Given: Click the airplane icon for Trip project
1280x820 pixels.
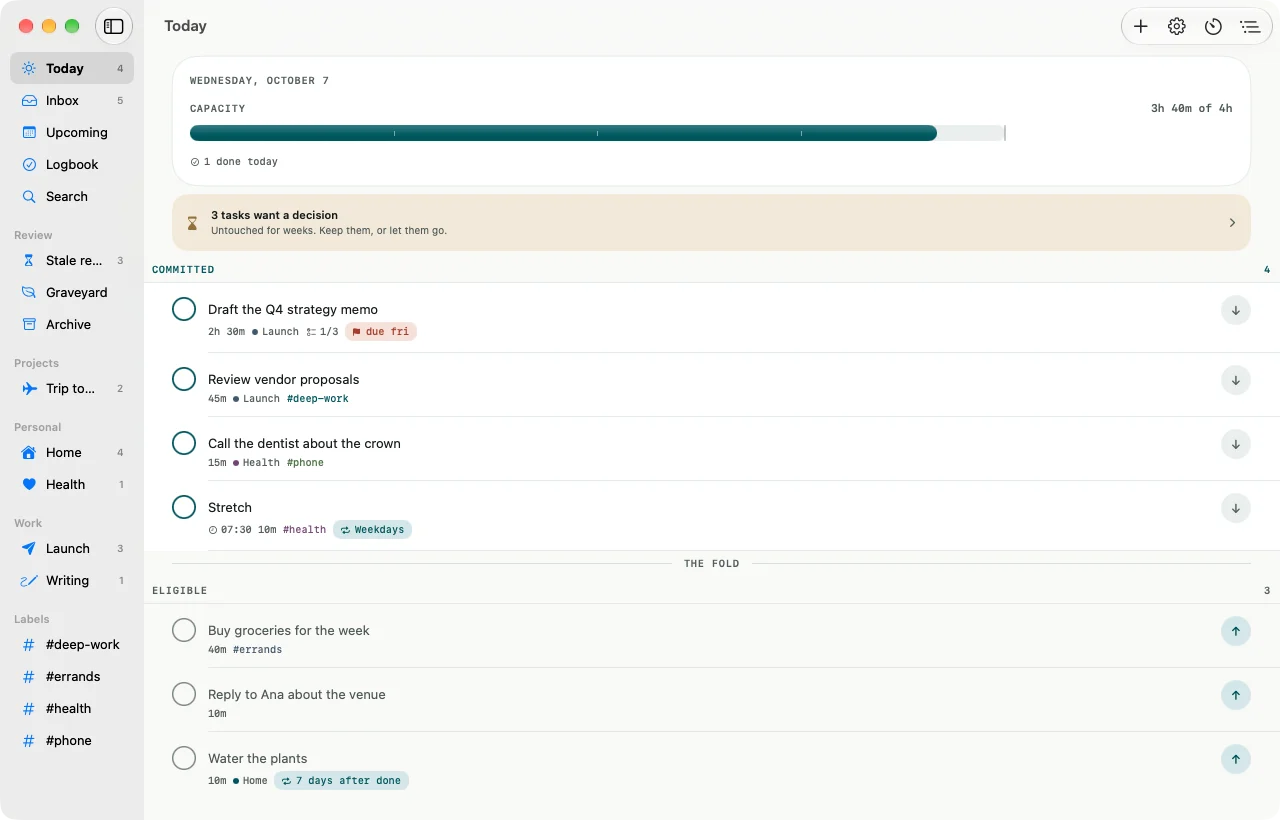Looking at the screenshot, I should pyautogui.click(x=29, y=388).
